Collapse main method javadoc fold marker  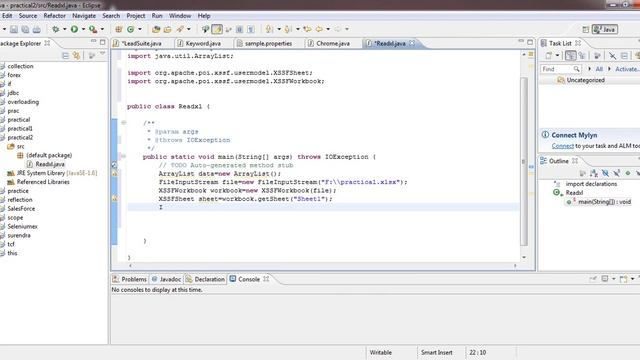click(123, 122)
